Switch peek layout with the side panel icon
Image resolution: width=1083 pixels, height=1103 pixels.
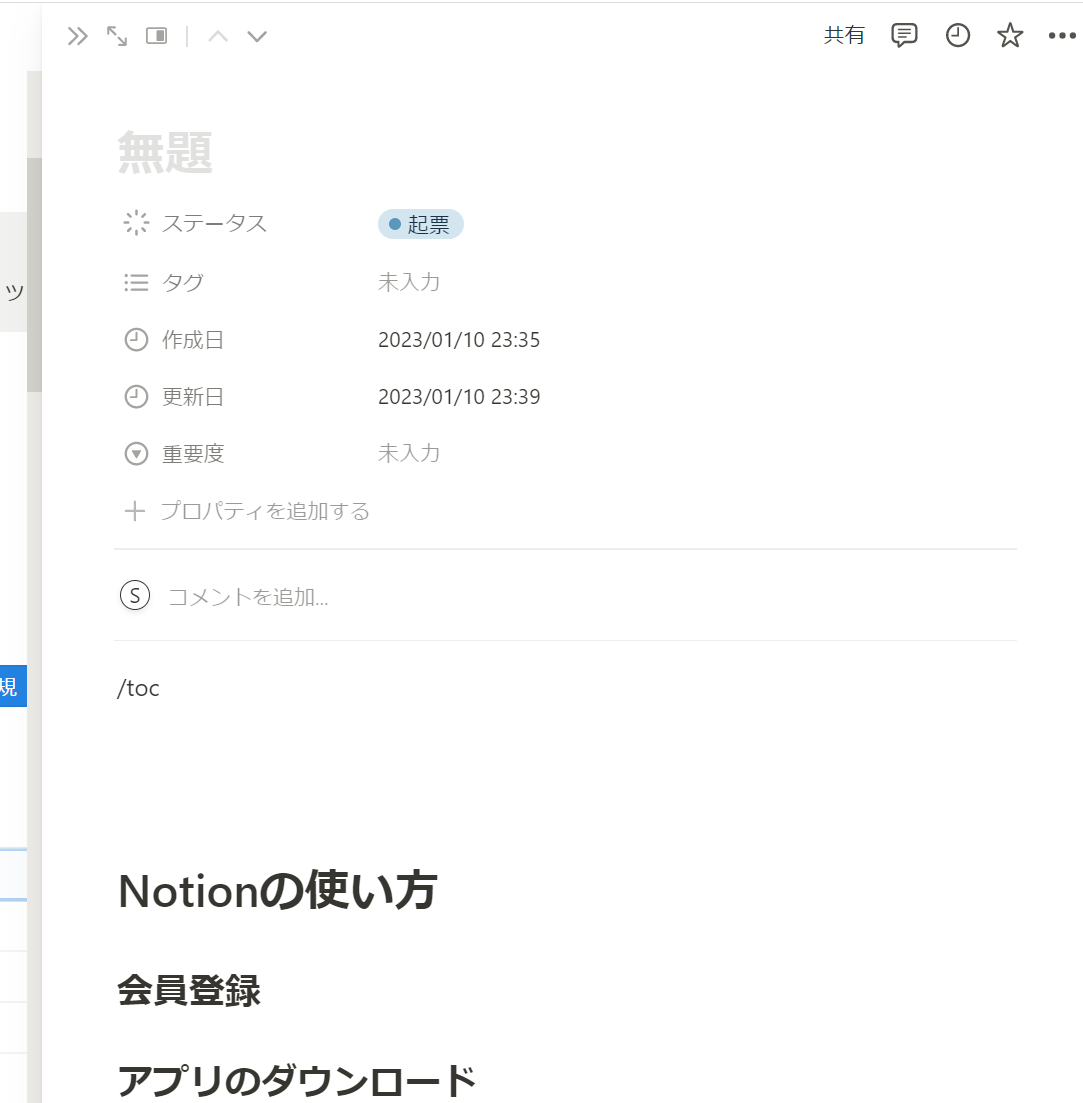[156, 36]
